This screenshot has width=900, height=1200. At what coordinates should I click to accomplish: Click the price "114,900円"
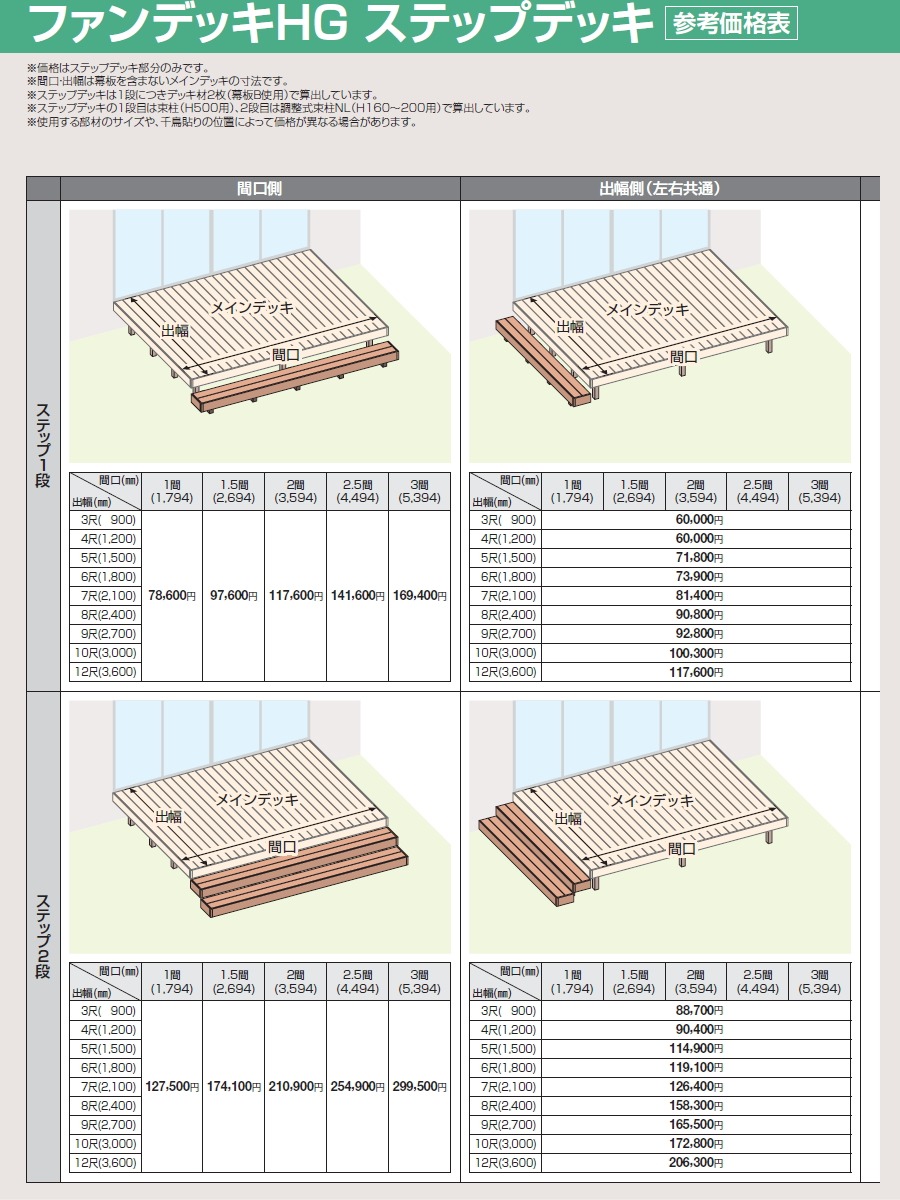click(695, 1049)
